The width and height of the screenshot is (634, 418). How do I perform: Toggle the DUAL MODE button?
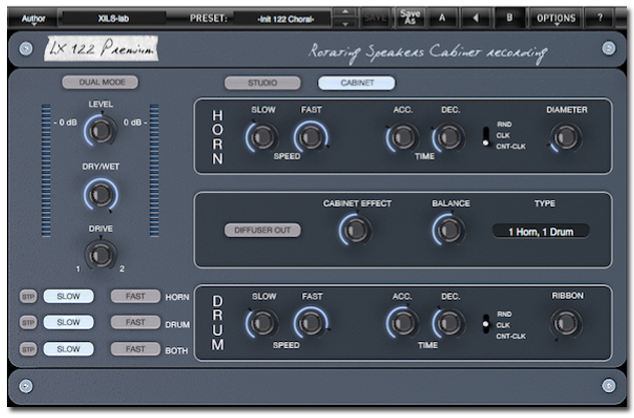100,82
